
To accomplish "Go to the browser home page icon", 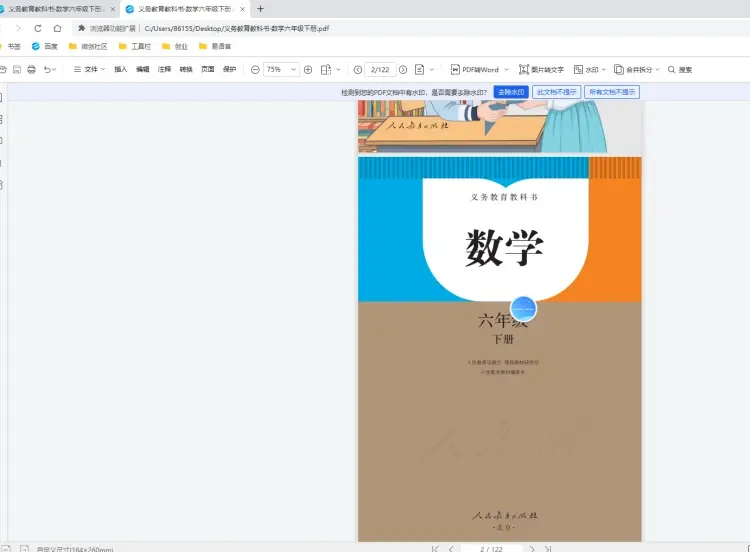I will pos(57,28).
